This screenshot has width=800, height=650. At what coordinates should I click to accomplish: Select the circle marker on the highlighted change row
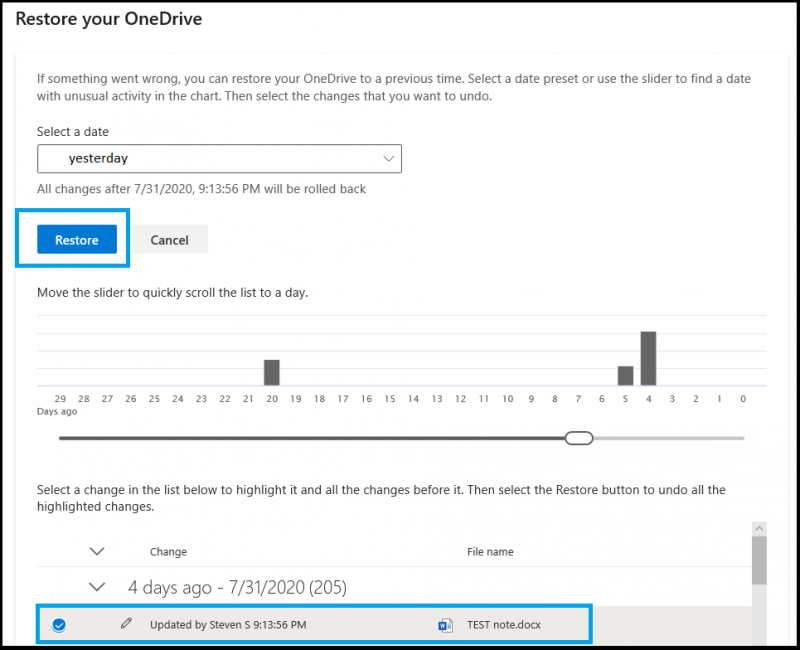(60, 624)
